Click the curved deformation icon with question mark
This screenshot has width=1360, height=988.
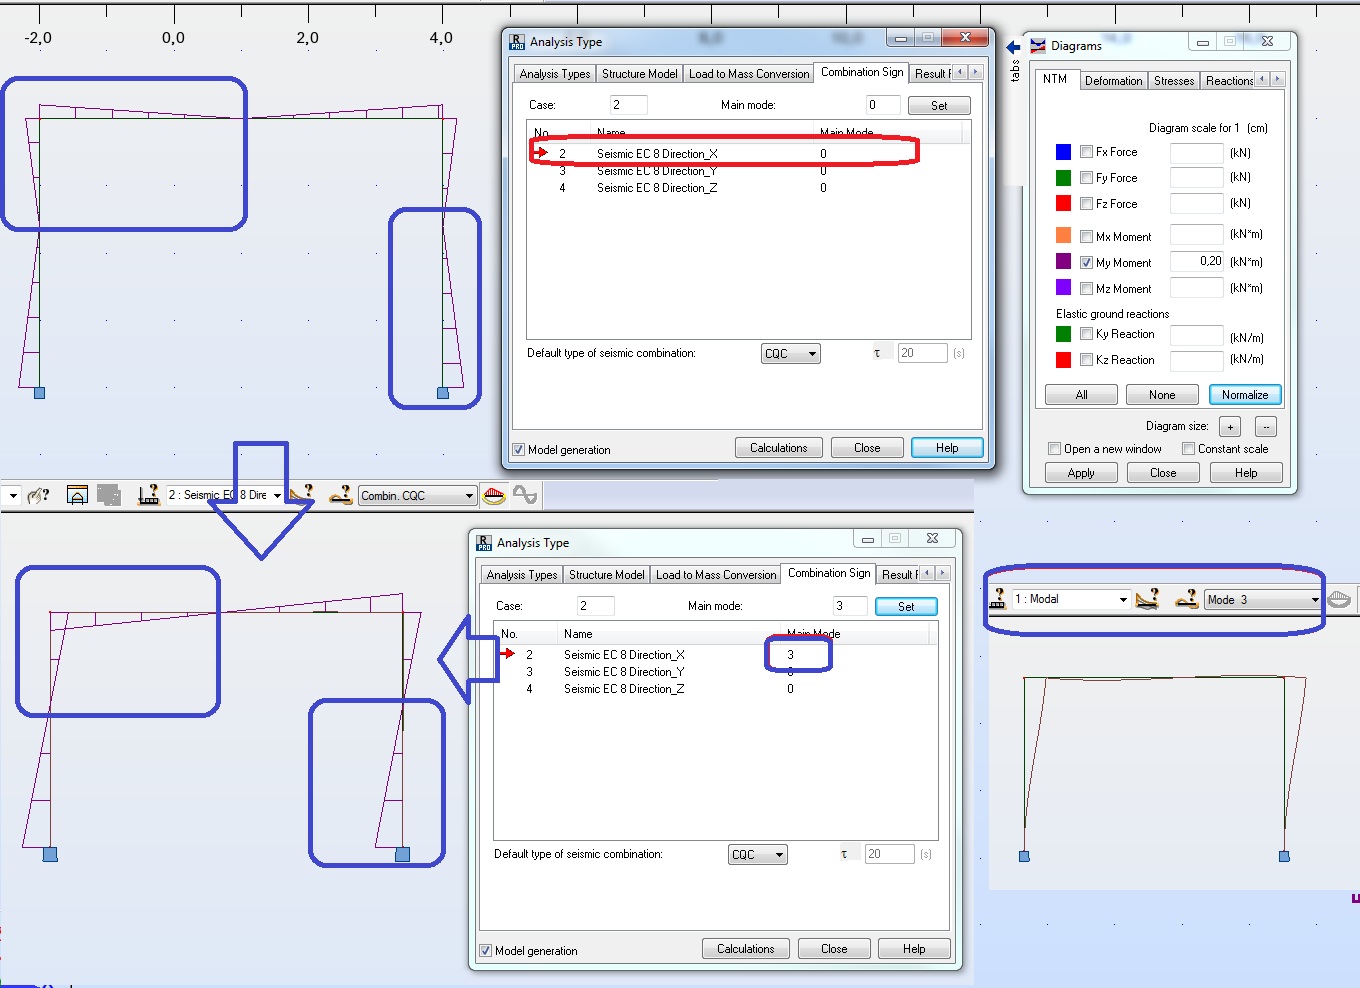[300, 495]
